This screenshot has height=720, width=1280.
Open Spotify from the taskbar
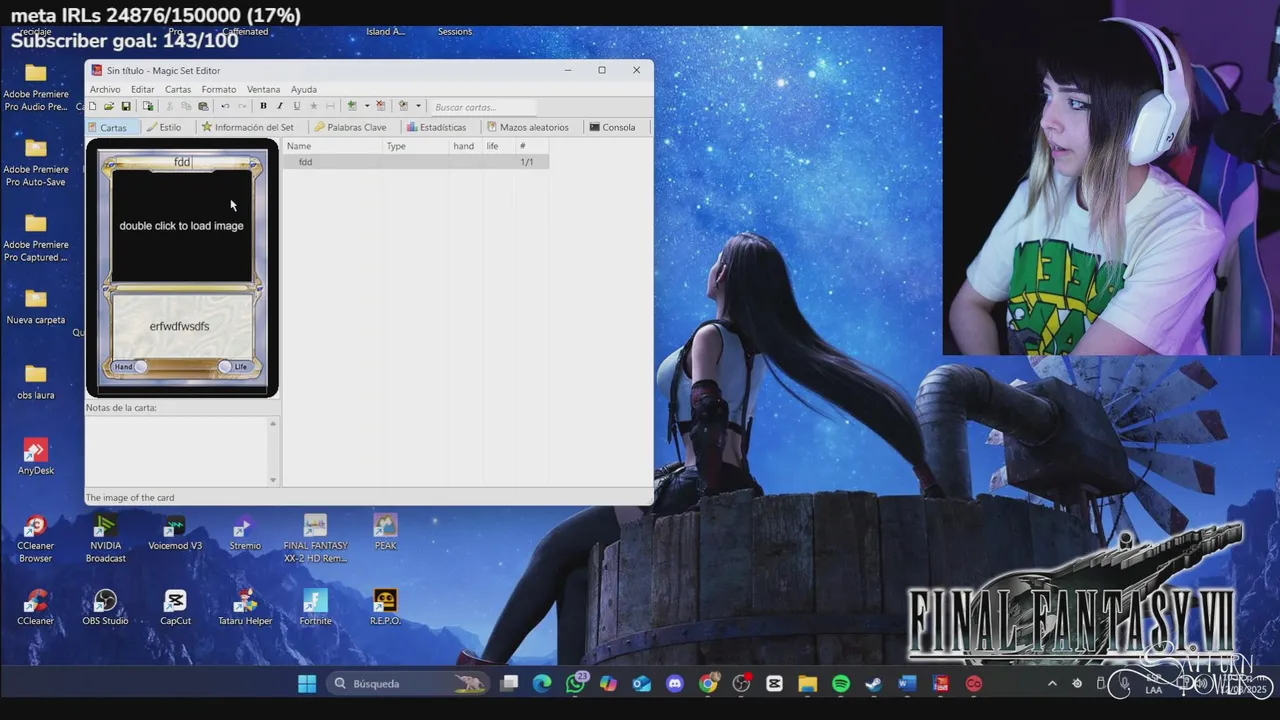coord(841,684)
